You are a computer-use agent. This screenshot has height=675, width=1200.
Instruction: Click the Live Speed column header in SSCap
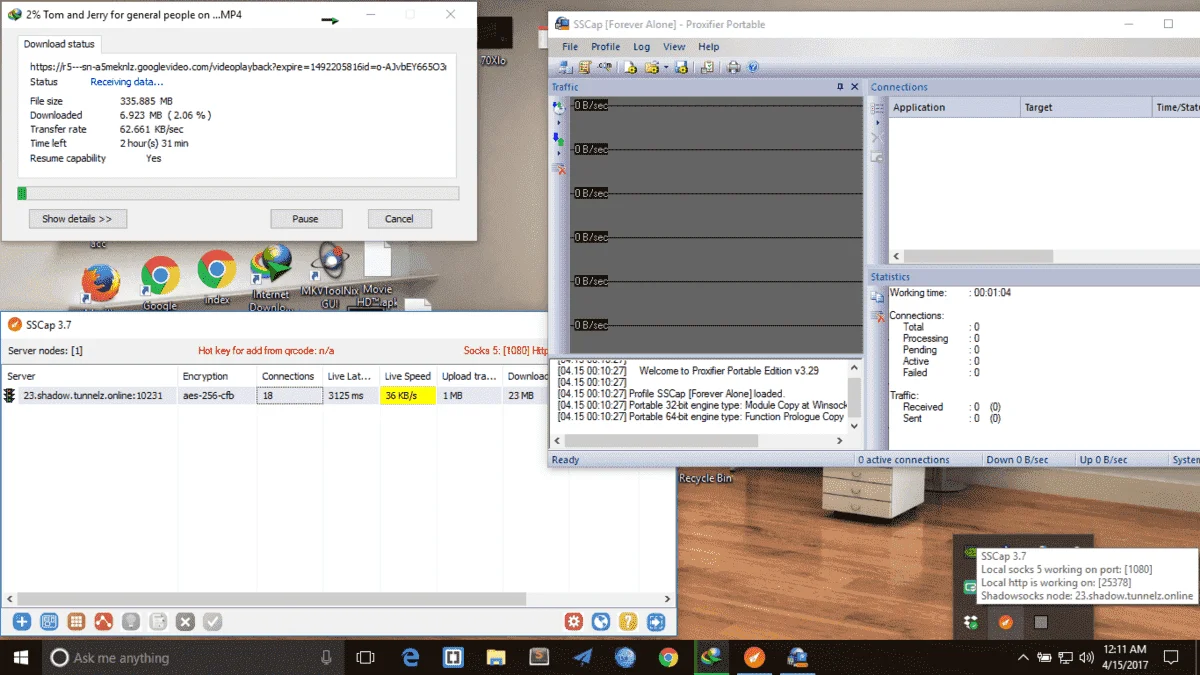tap(408, 376)
